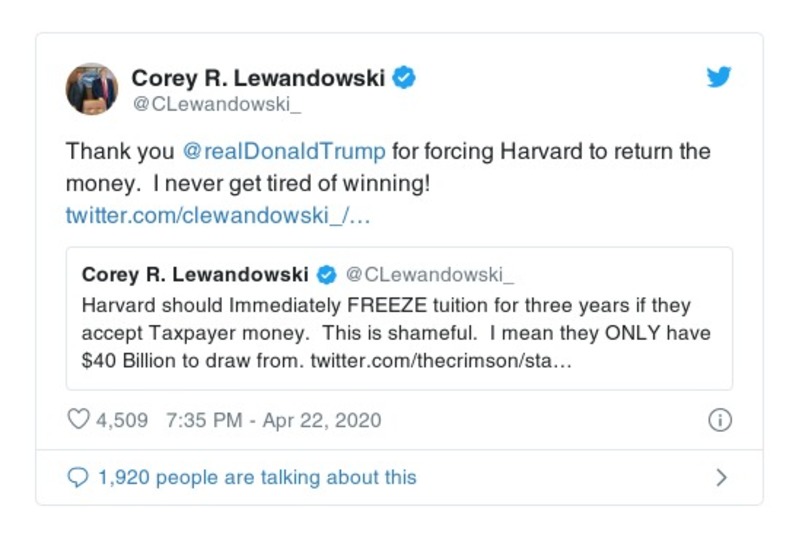Open the tweet info circle icon

719,420
